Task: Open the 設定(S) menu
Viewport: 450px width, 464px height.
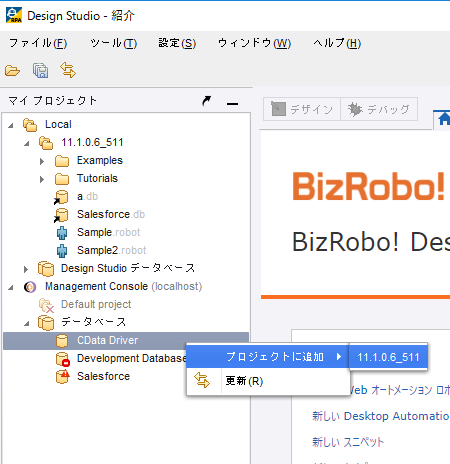Action: (177, 43)
